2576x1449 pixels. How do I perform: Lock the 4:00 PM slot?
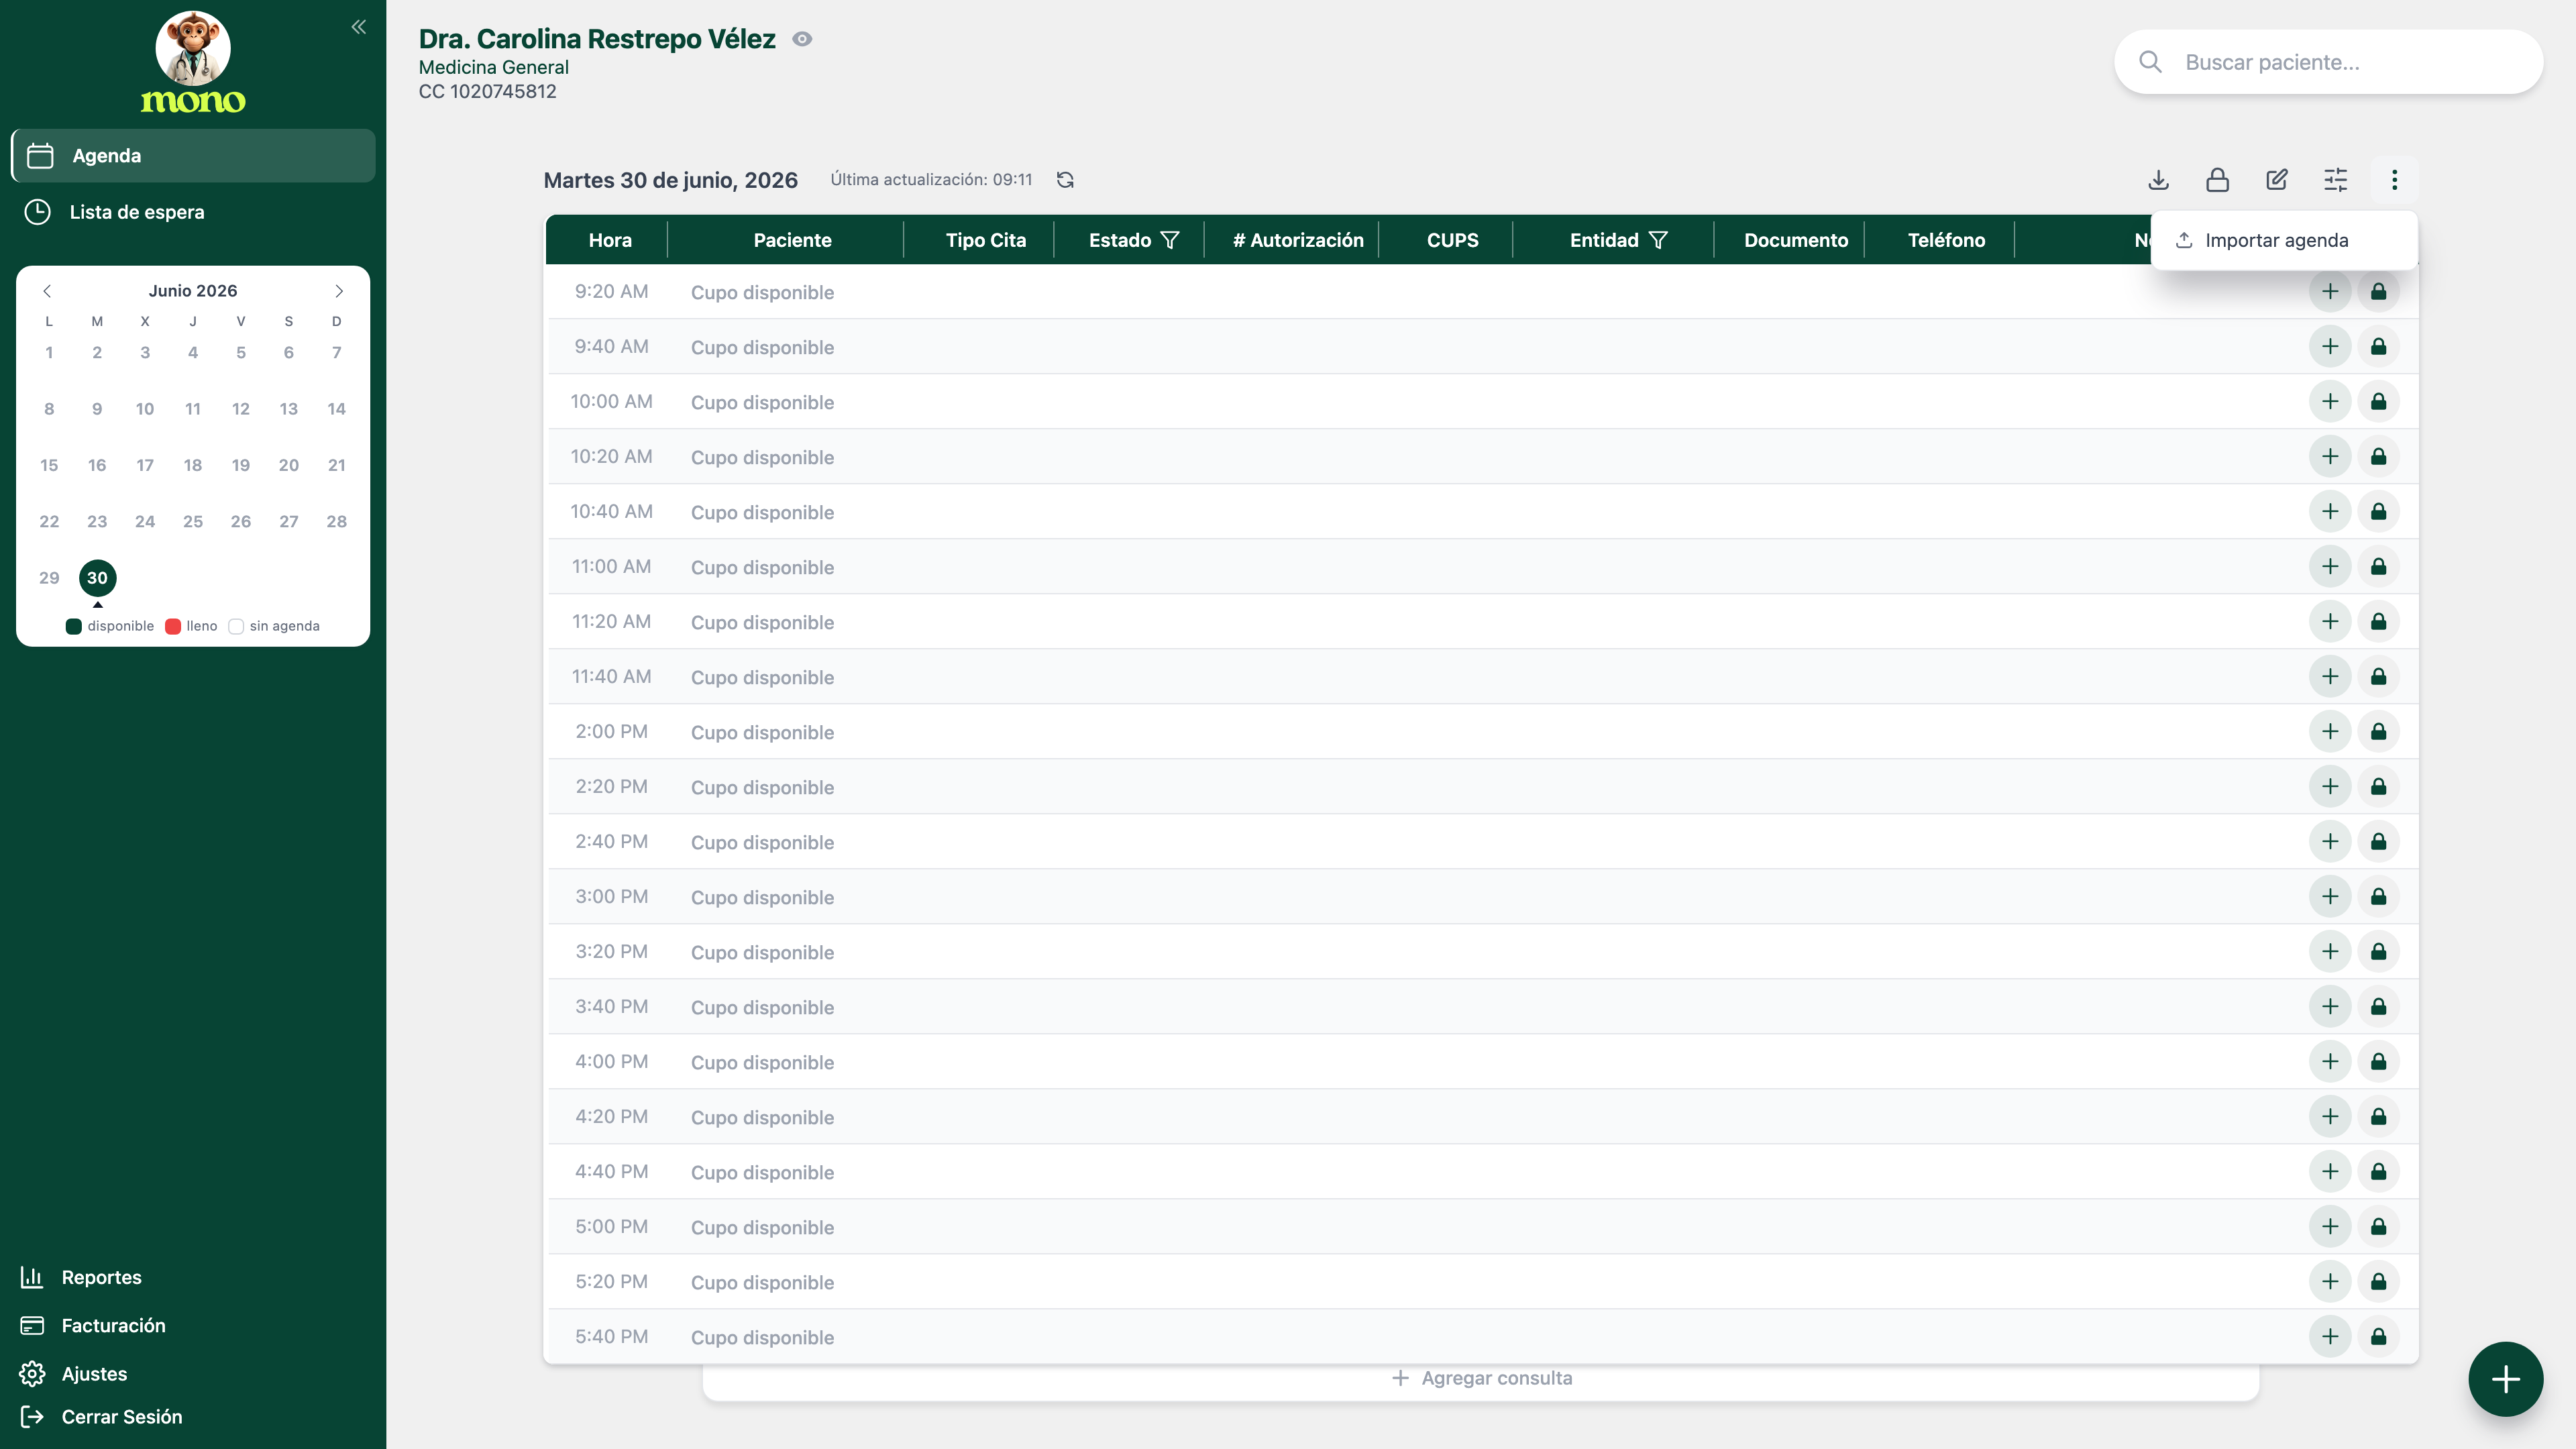pos(2379,1061)
